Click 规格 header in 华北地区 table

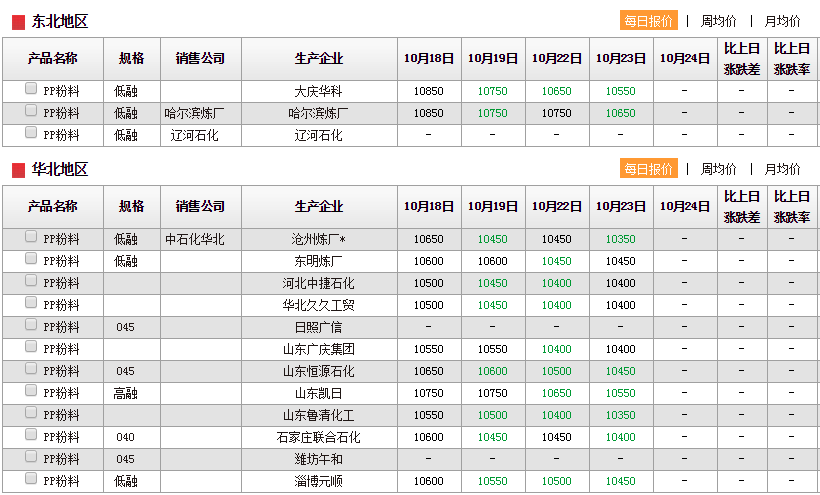(x=131, y=206)
